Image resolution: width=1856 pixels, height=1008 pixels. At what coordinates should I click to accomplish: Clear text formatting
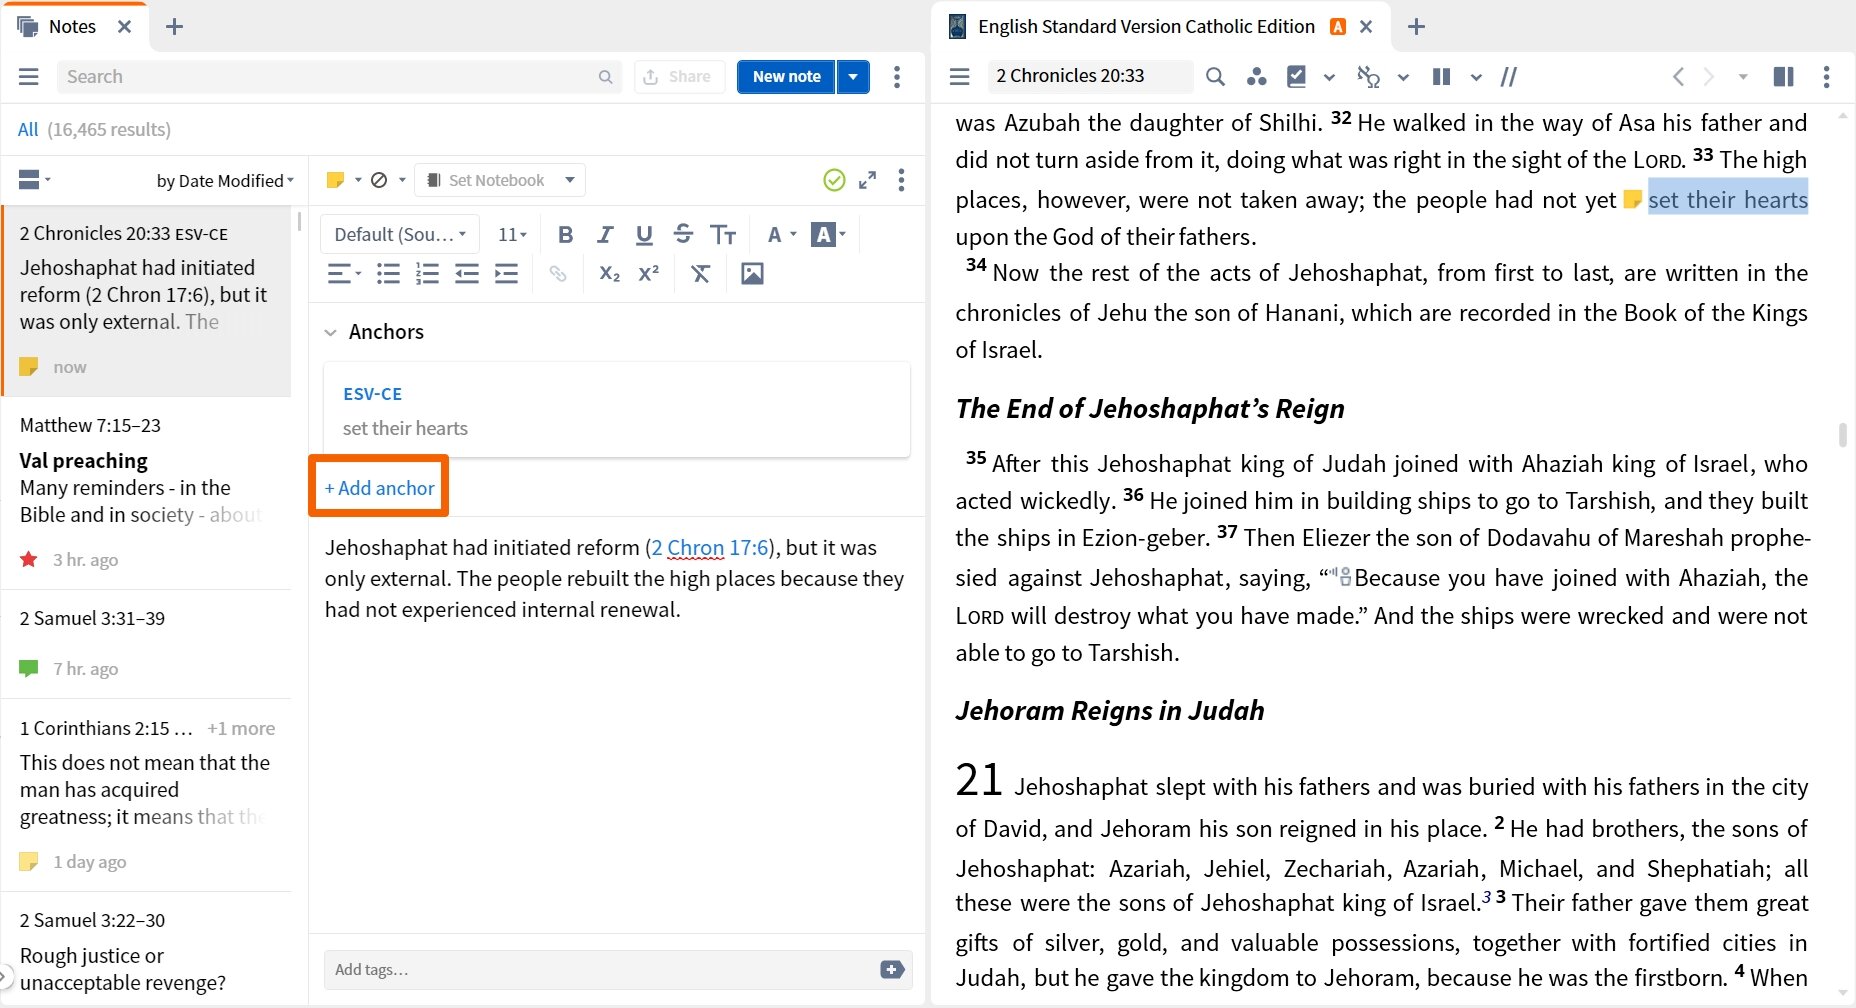[700, 274]
